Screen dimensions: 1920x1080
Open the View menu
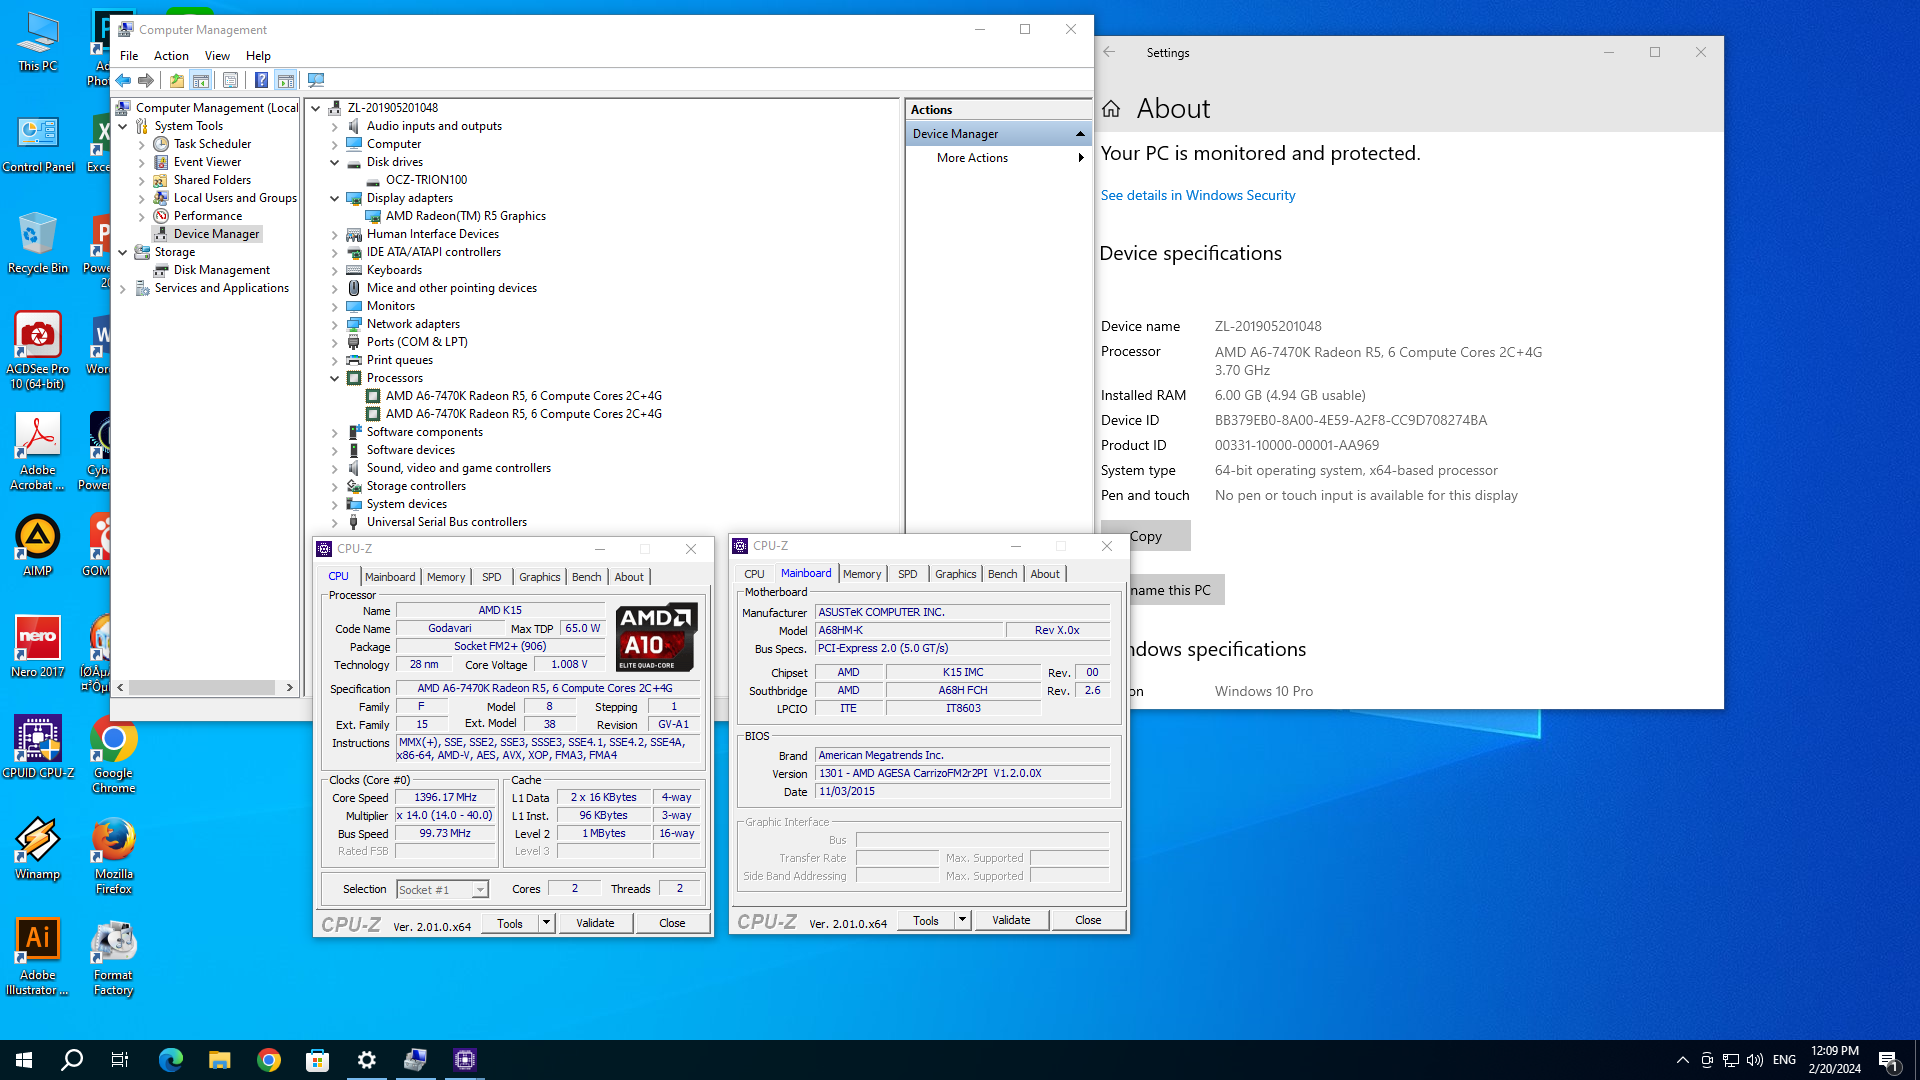(217, 56)
